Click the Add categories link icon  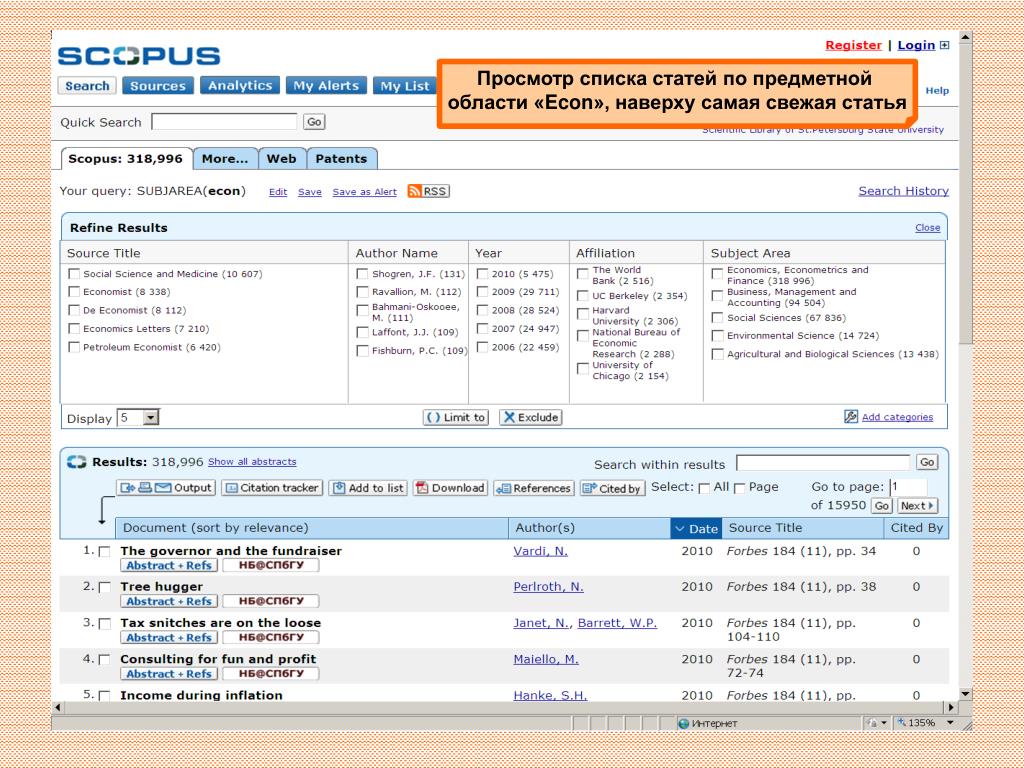point(851,417)
